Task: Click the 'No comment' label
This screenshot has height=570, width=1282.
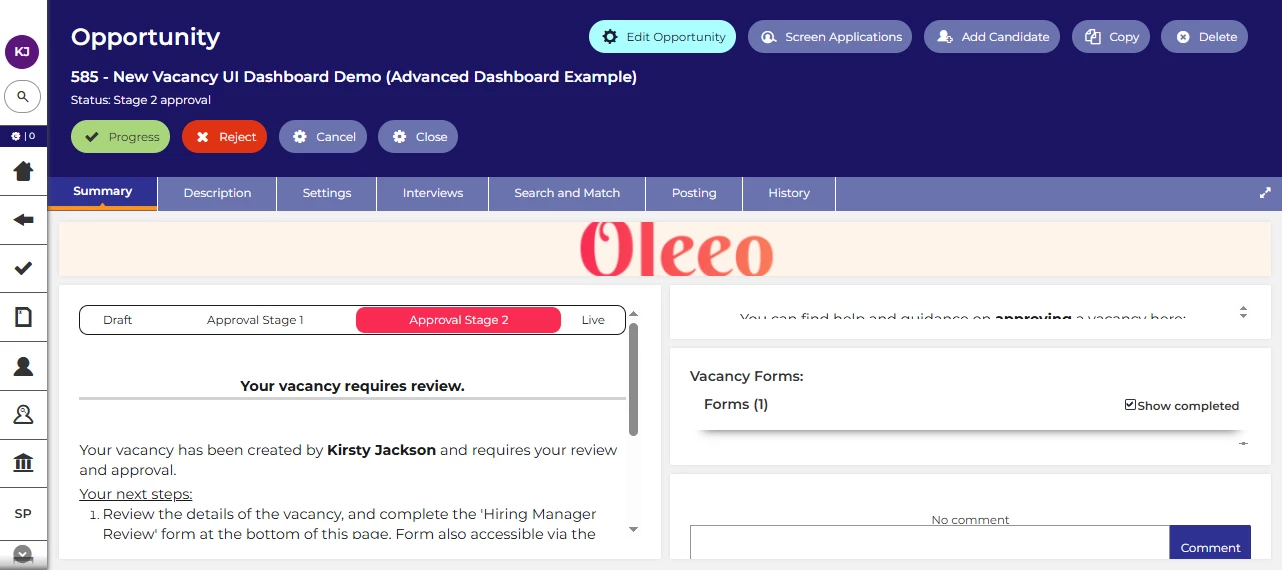Action: [x=970, y=520]
